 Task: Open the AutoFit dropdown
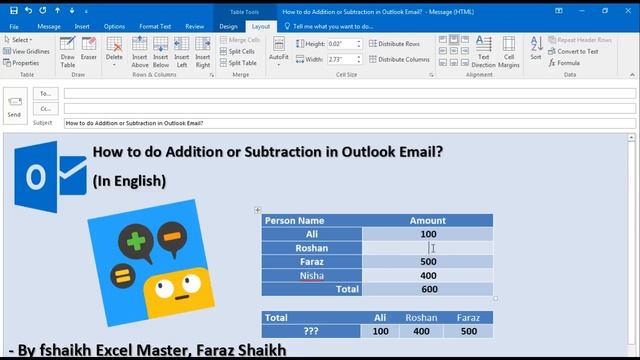279,52
